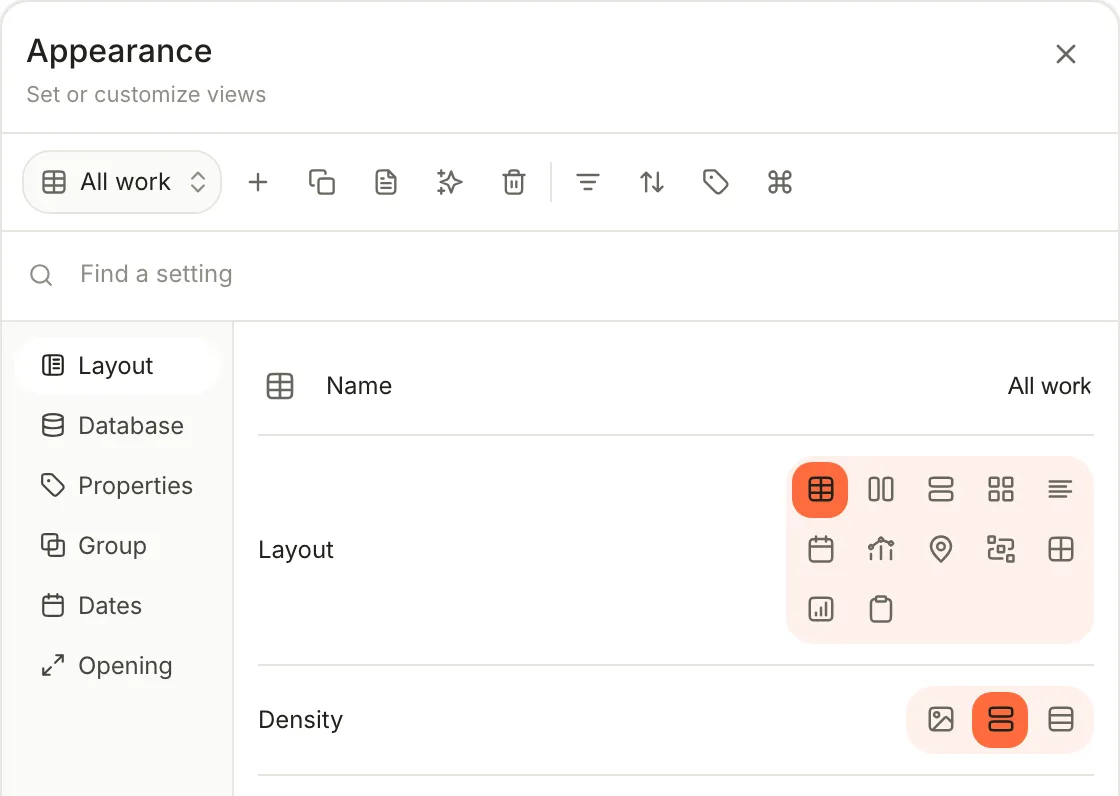The height and width of the screenshot is (796, 1120).
Task: Click the tag properties icon in toolbar
Action: 716,182
